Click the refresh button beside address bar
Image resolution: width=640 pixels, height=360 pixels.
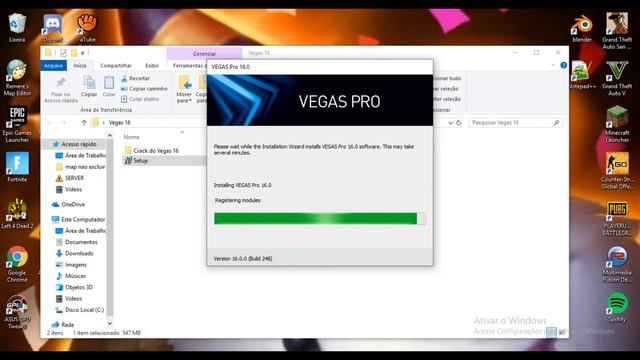coord(459,122)
